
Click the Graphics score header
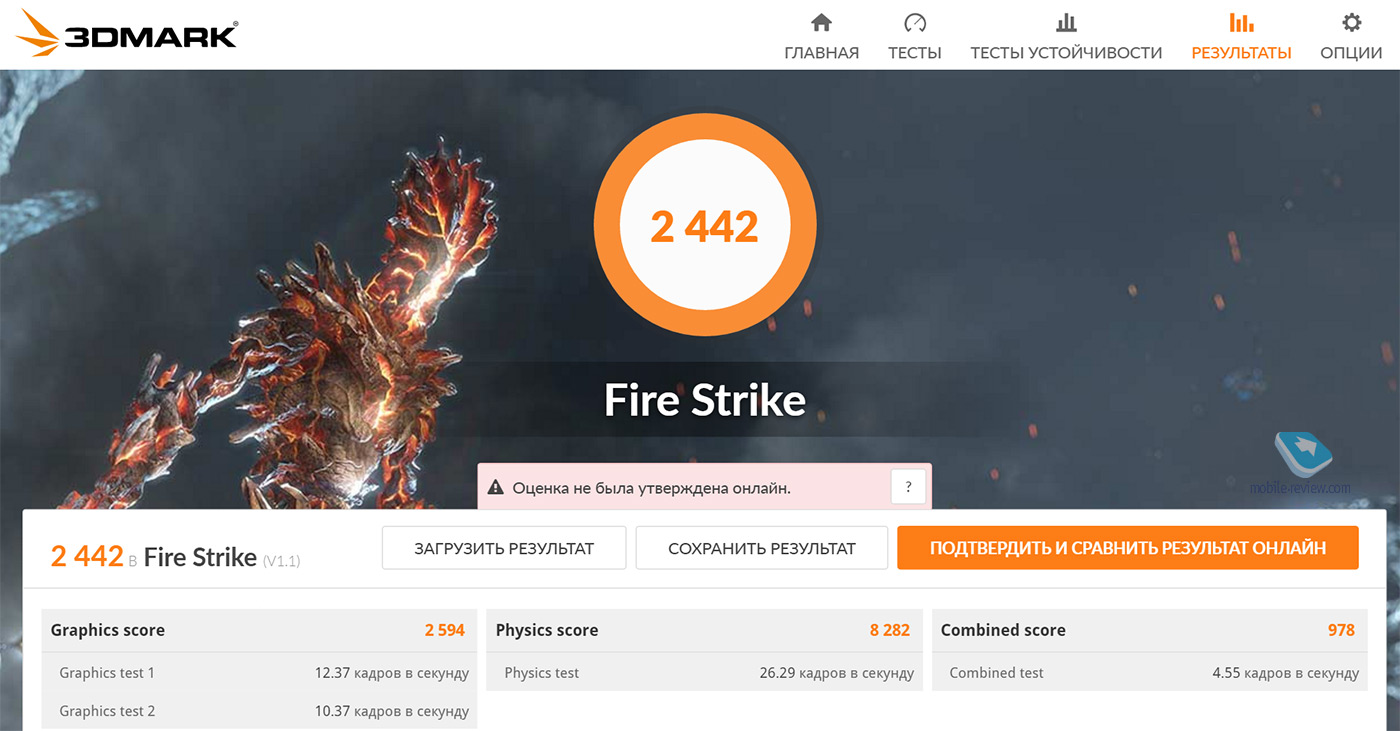pyautogui.click(x=258, y=630)
